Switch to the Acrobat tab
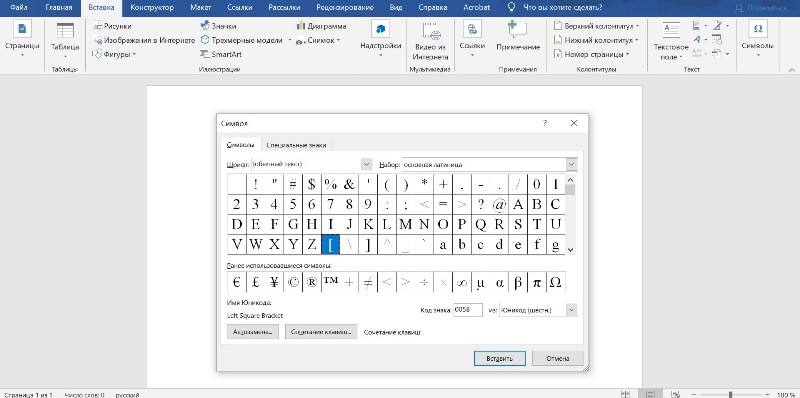The image size is (800, 398). [477, 8]
